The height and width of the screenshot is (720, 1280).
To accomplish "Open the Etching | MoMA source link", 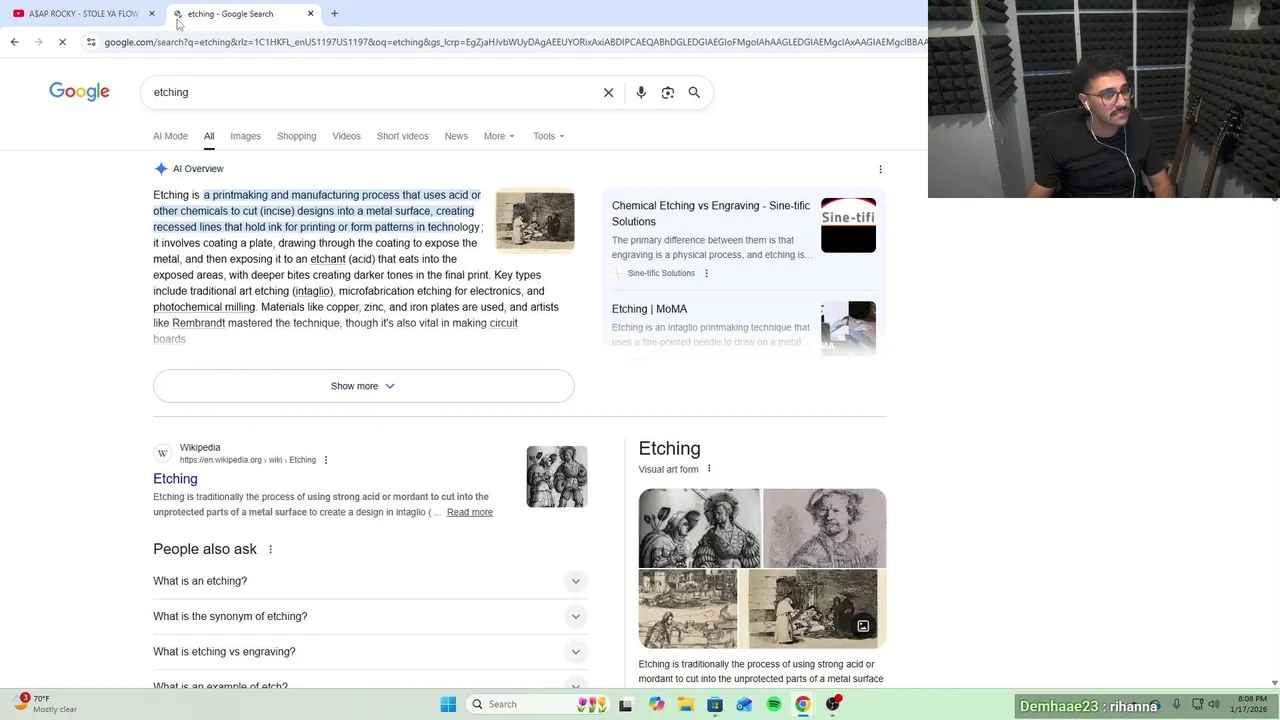I will pos(649,309).
